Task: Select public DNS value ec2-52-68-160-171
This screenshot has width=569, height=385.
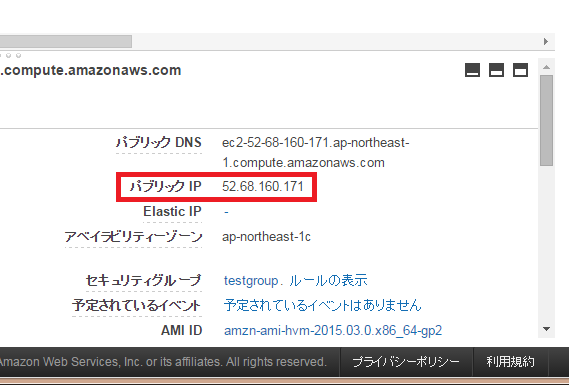Action: (x=315, y=152)
